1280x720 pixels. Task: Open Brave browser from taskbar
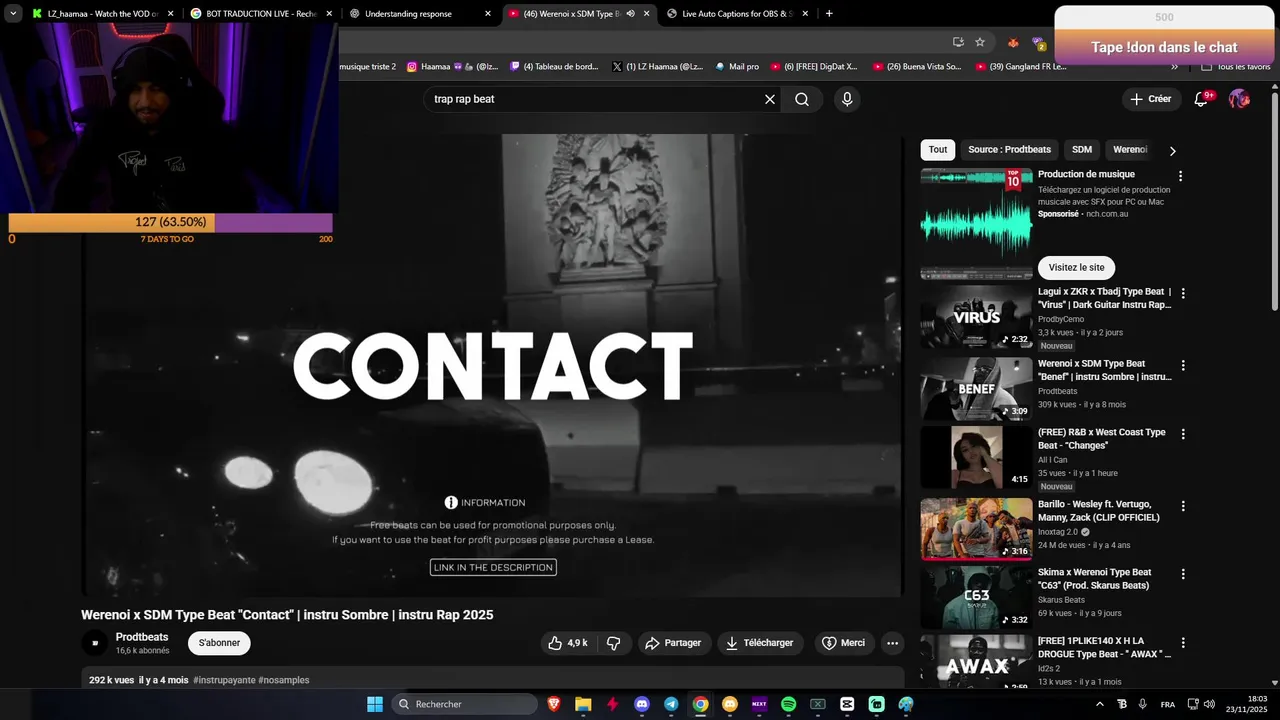(x=554, y=704)
